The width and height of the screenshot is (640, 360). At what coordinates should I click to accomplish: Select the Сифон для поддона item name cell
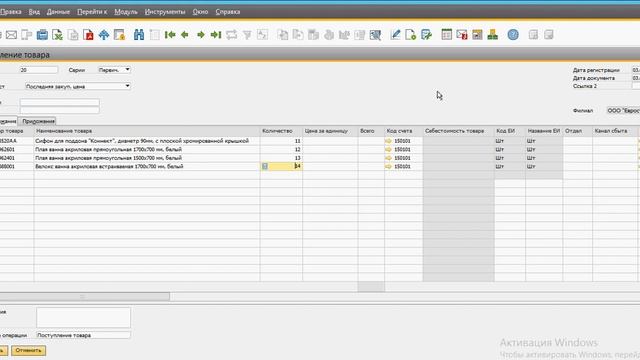147,141
